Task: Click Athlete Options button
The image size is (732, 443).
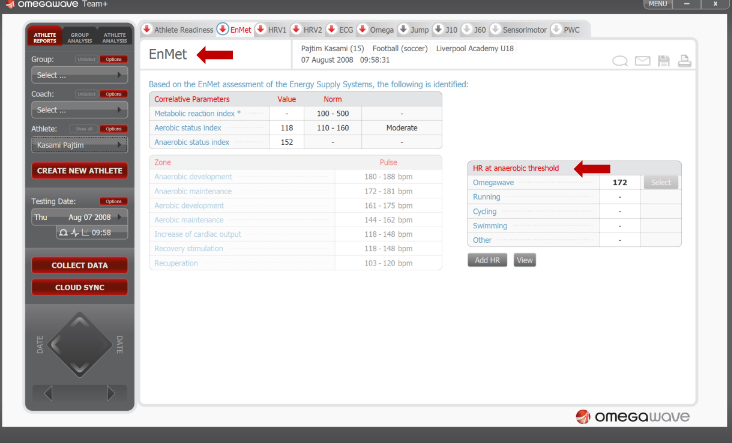Action: point(113,129)
